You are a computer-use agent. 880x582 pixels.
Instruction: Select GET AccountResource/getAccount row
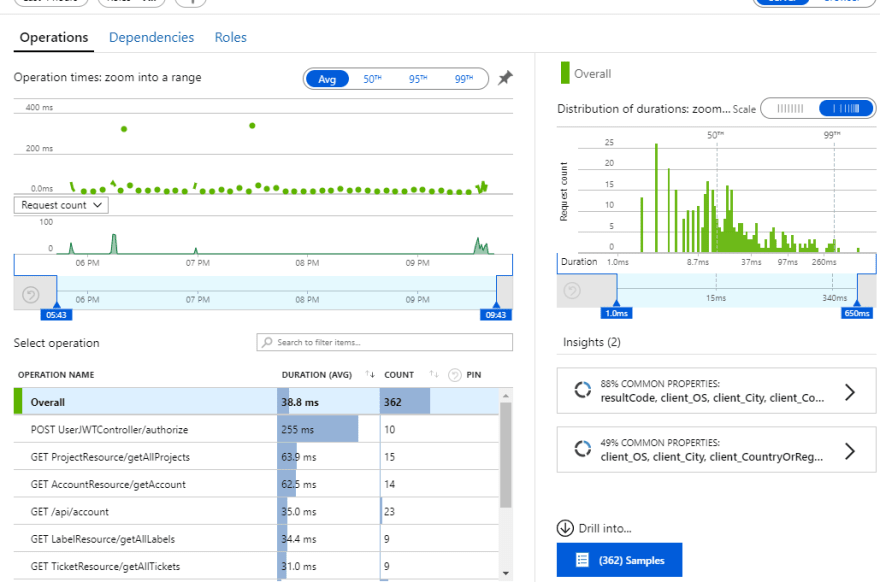point(256,484)
